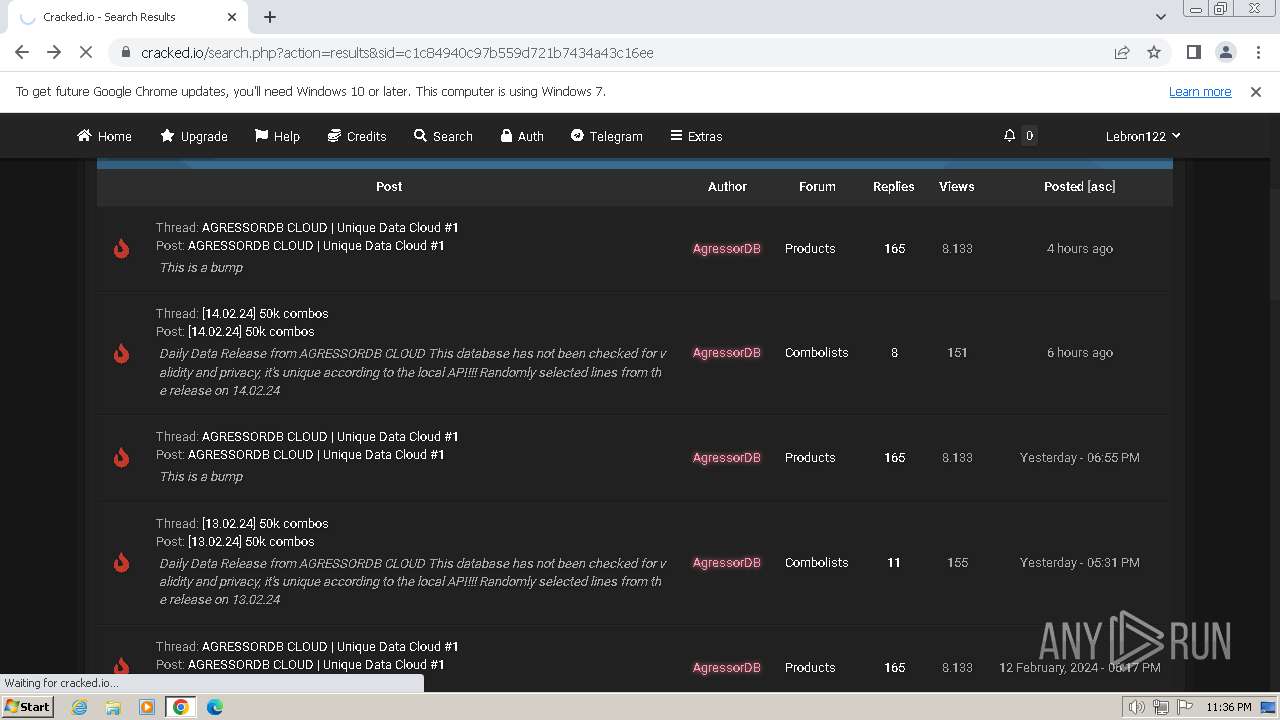The width and height of the screenshot is (1280, 720).
Task: Click replies count 8
Action: pos(894,352)
